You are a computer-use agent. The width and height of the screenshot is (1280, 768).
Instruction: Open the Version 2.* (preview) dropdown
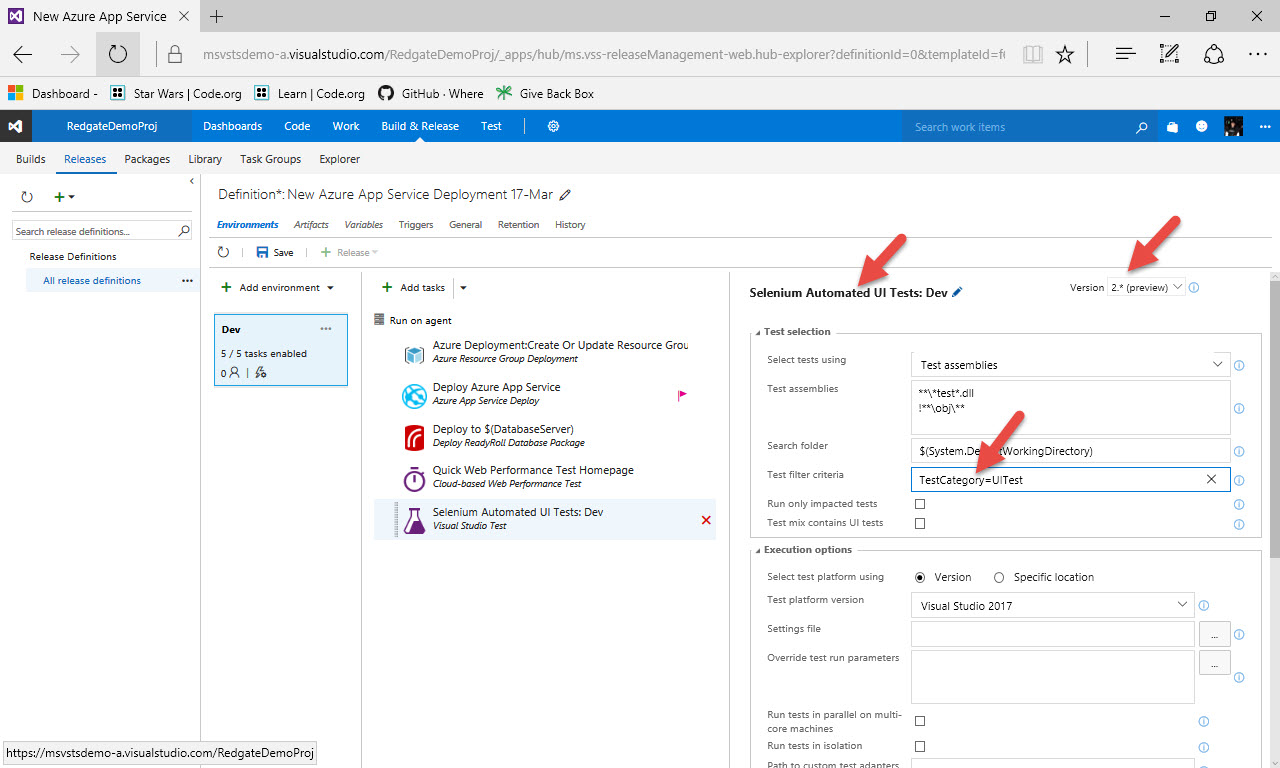coord(1146,287)
